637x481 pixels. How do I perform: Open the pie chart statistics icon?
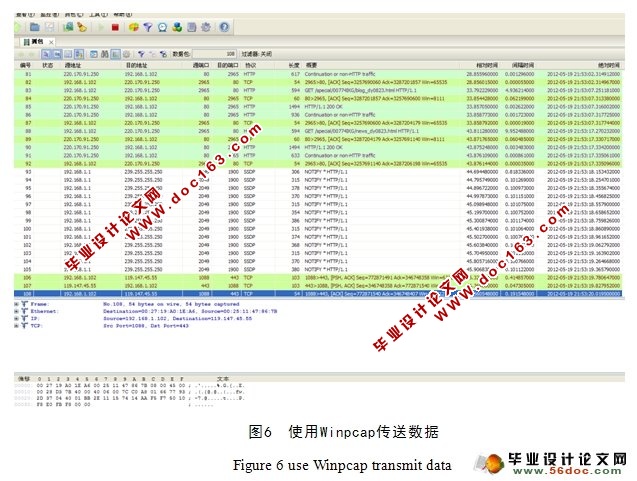point(134,27)
